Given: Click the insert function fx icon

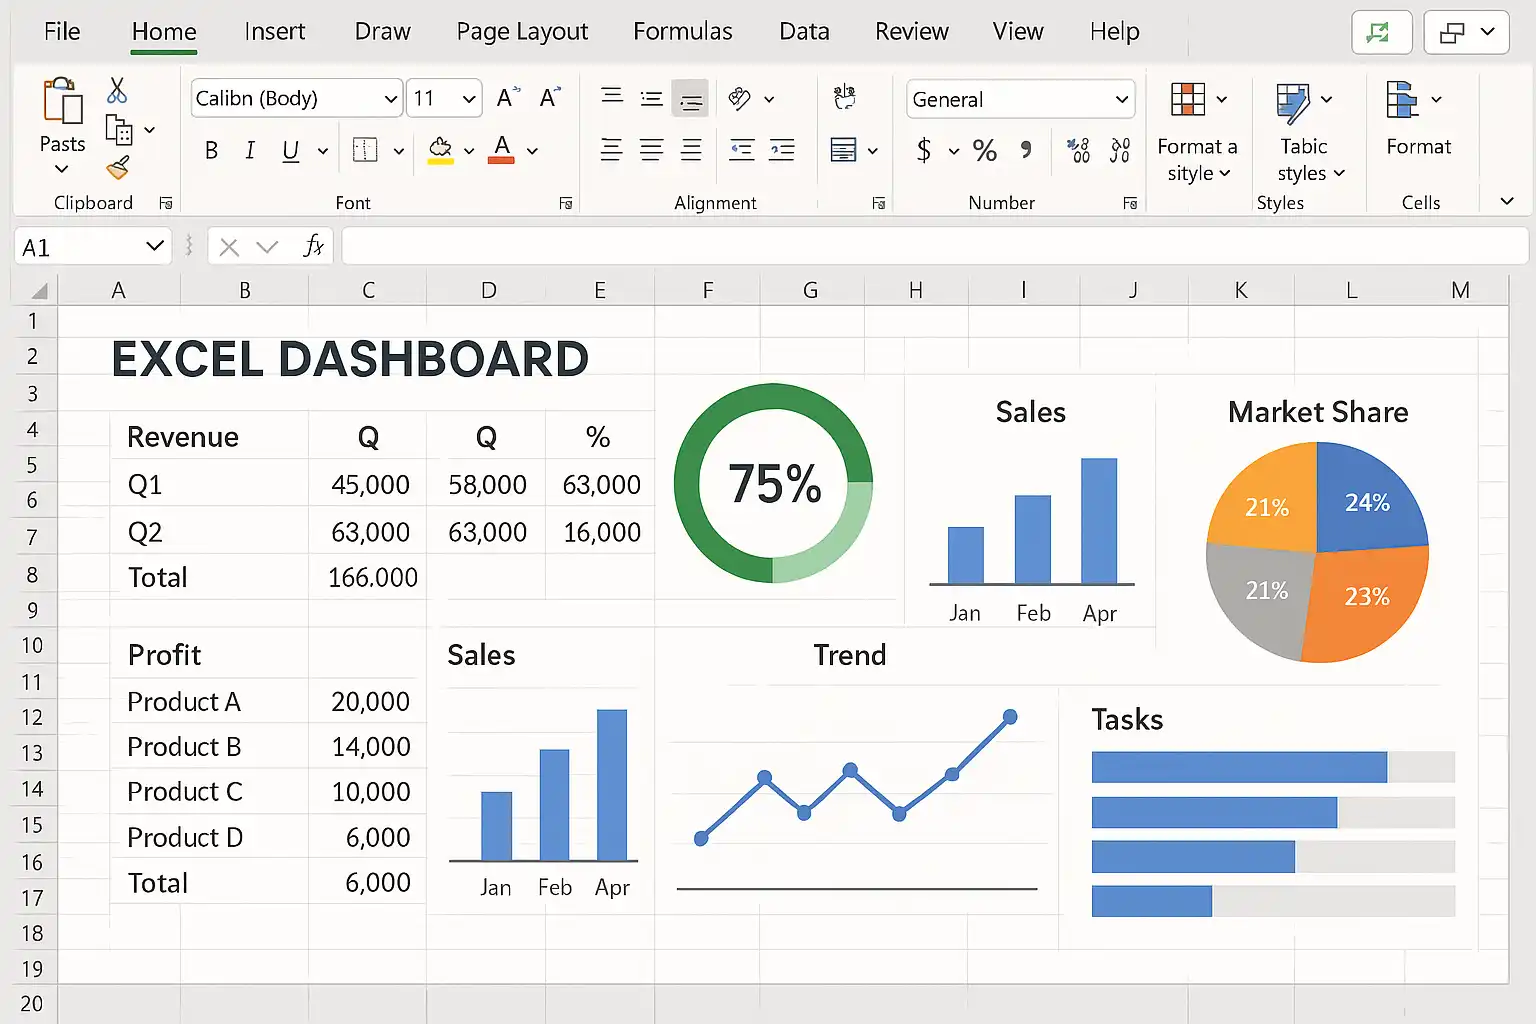Looking at the screenshot, I should pos(313,247).
